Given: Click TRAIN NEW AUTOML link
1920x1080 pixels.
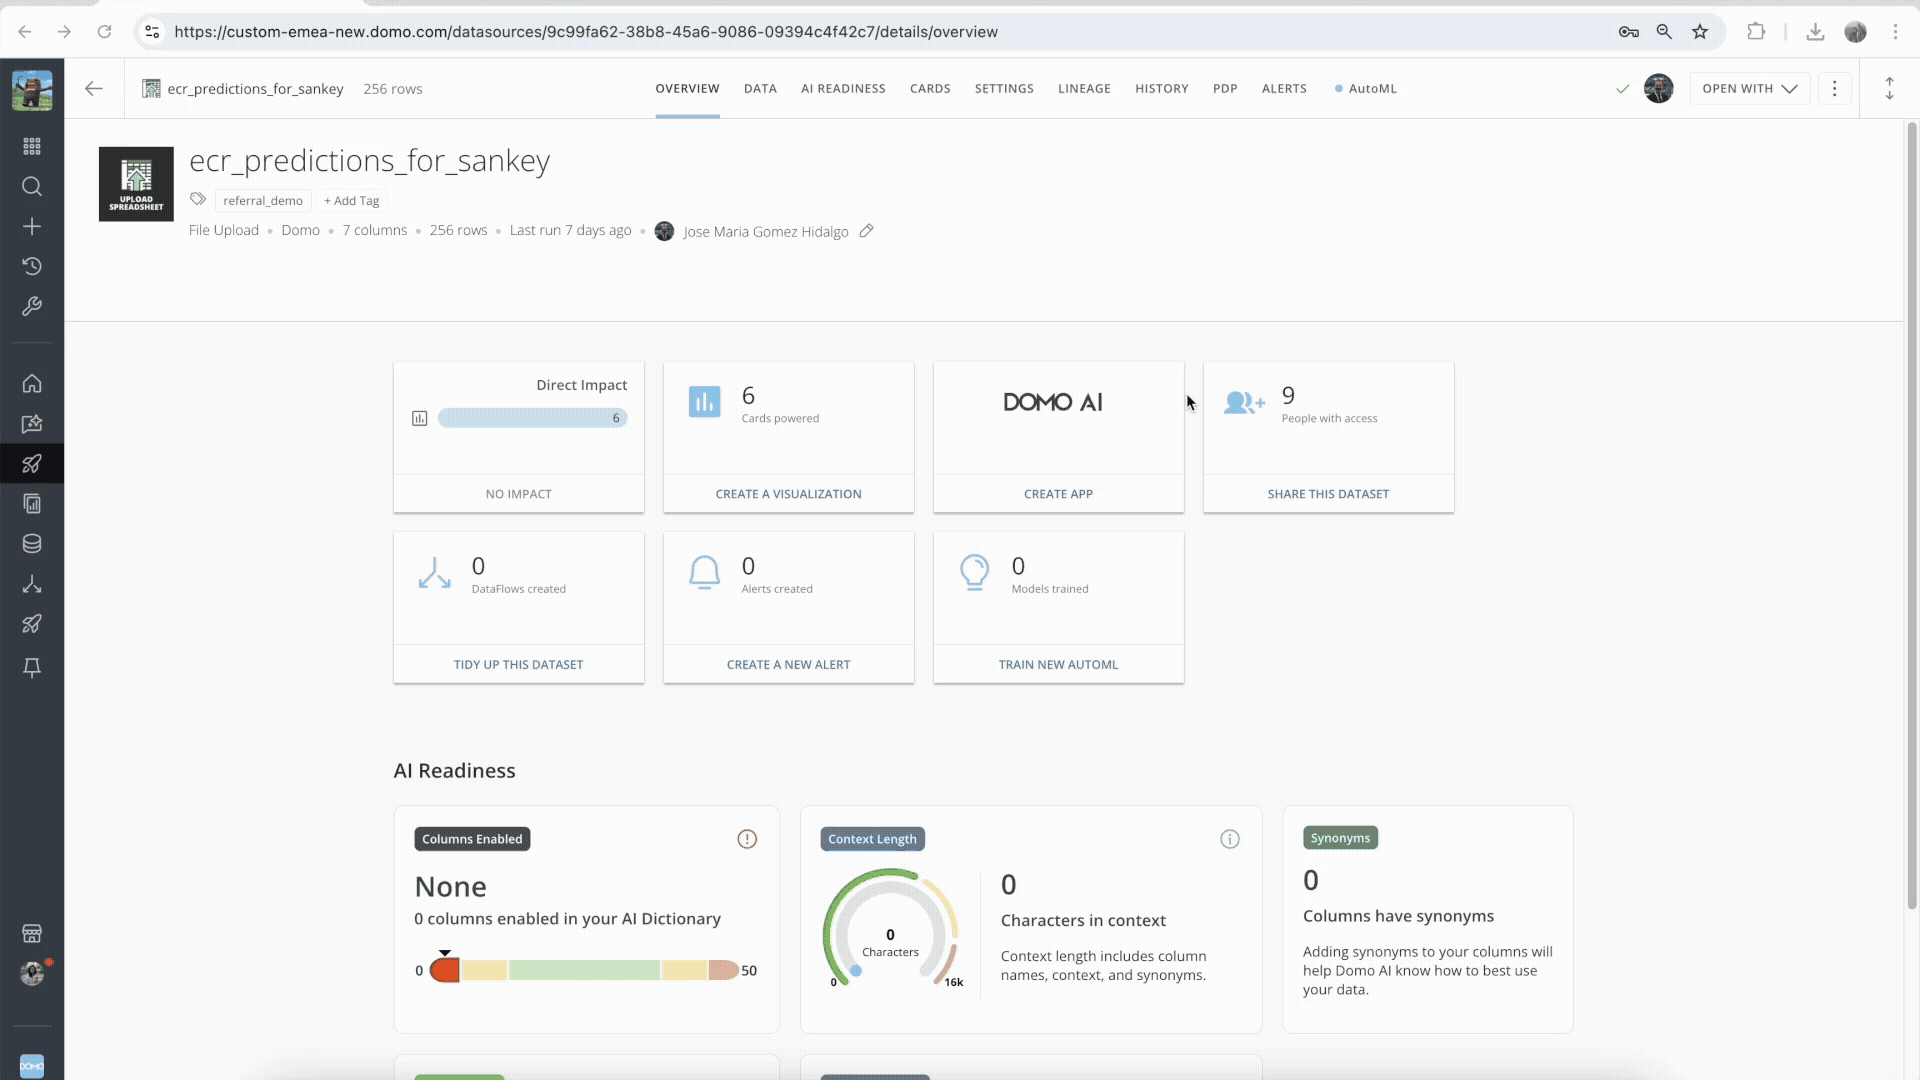Looking at the screenshot, I should point(1058,665).
